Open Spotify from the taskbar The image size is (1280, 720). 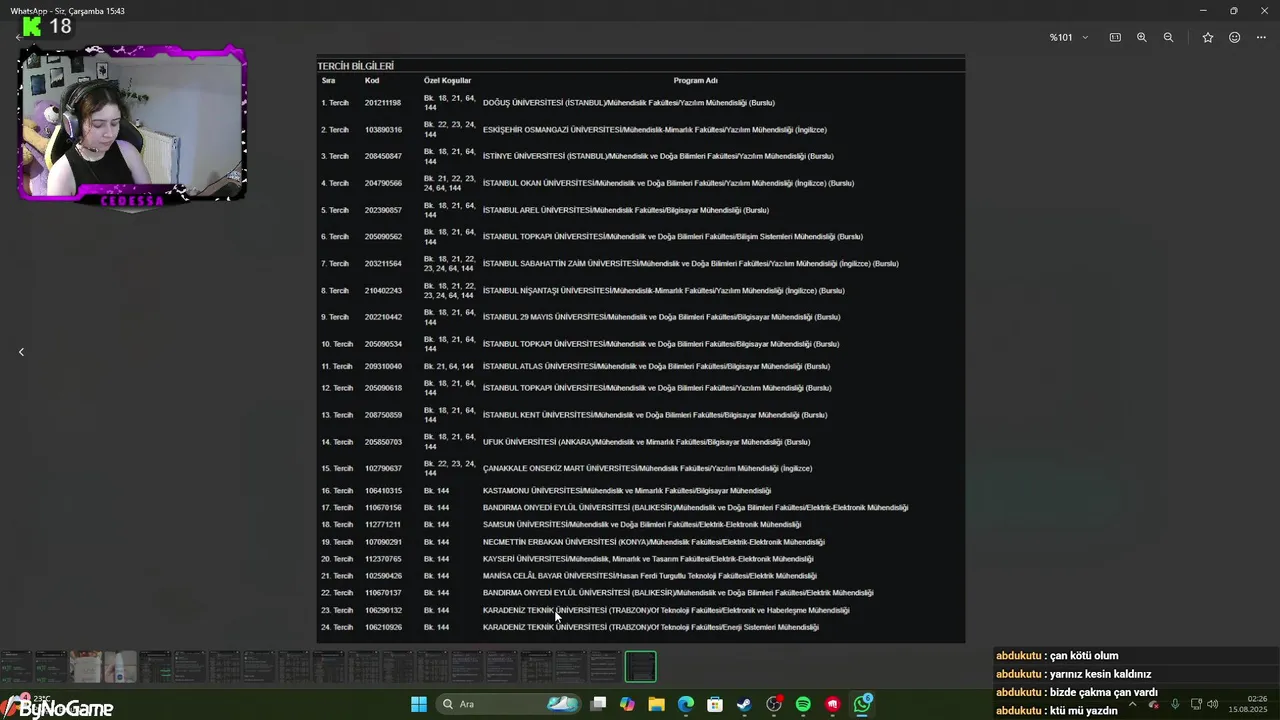(803, 704)
